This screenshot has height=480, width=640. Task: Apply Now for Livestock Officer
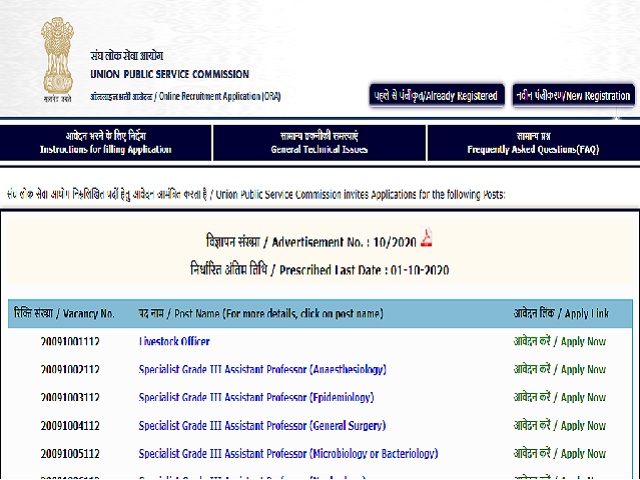click(560, 341)
